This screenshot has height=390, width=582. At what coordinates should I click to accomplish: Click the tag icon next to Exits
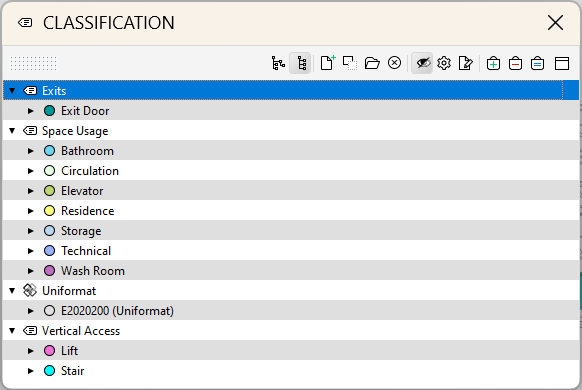click(x=30, y=91)
